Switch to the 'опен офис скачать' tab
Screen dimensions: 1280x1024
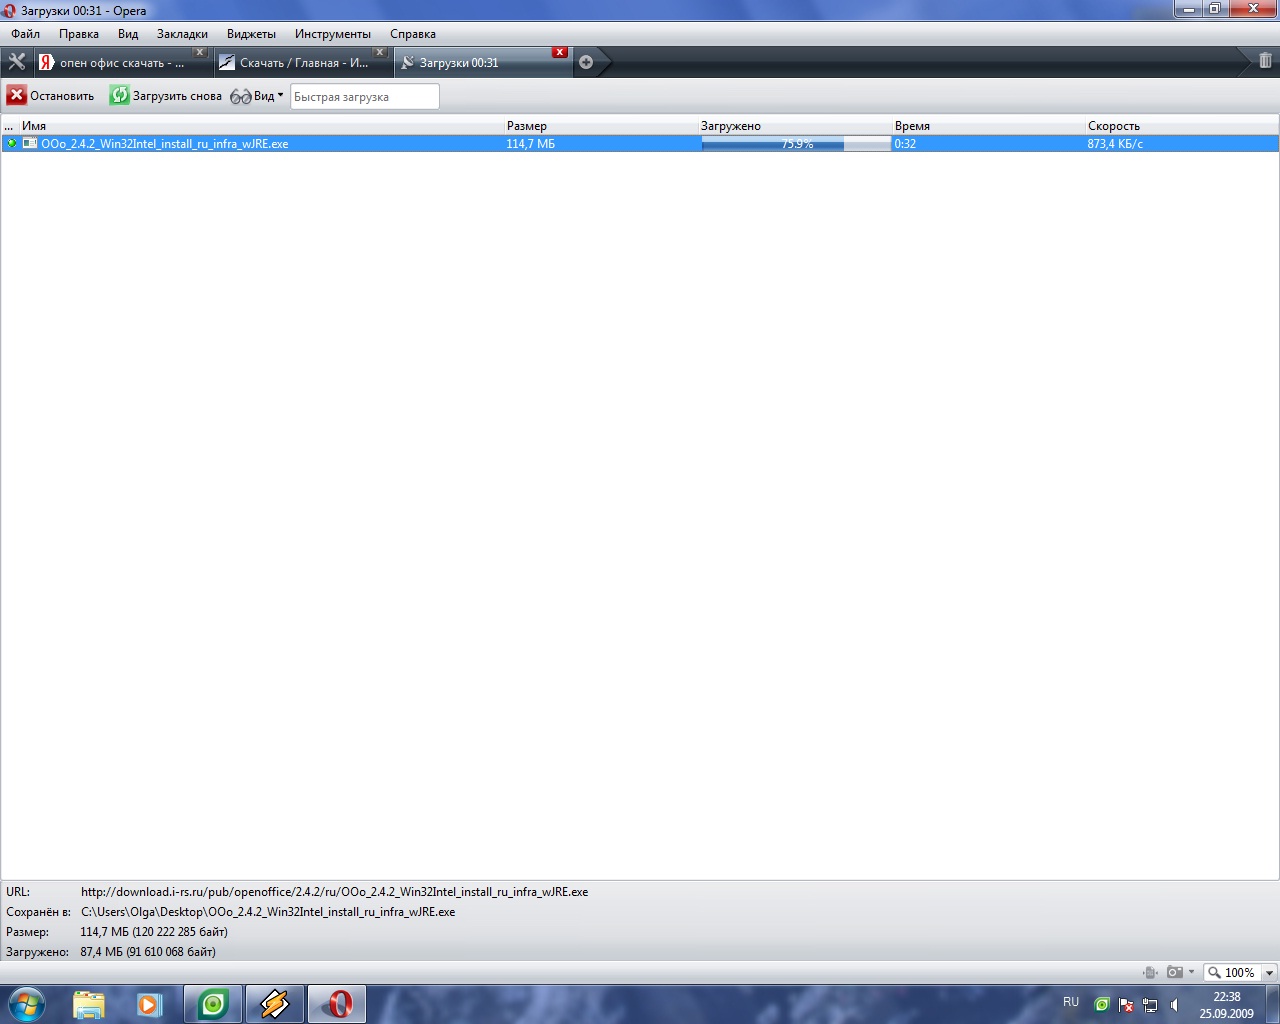point(120,63)
